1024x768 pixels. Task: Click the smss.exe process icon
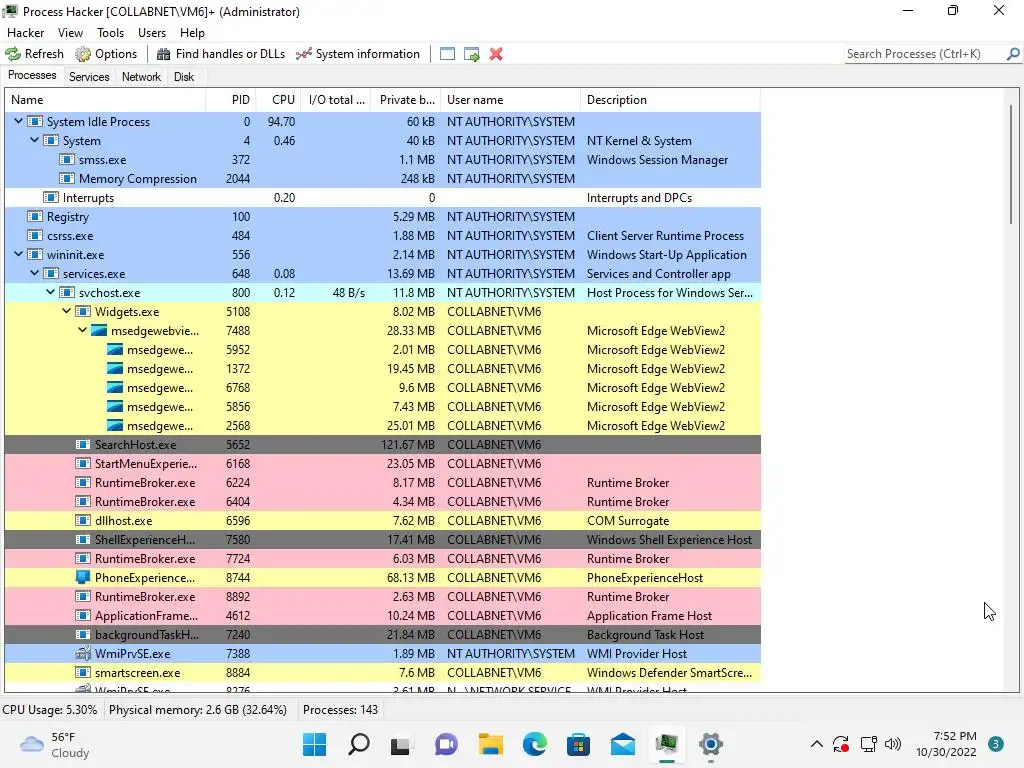pos(67,160)
